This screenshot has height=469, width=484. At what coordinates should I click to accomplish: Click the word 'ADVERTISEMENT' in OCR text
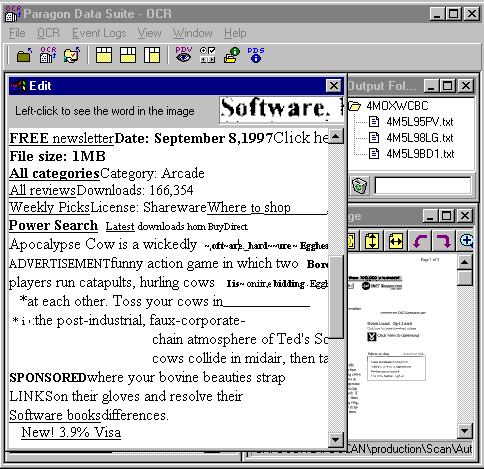(x=60, y=264)
